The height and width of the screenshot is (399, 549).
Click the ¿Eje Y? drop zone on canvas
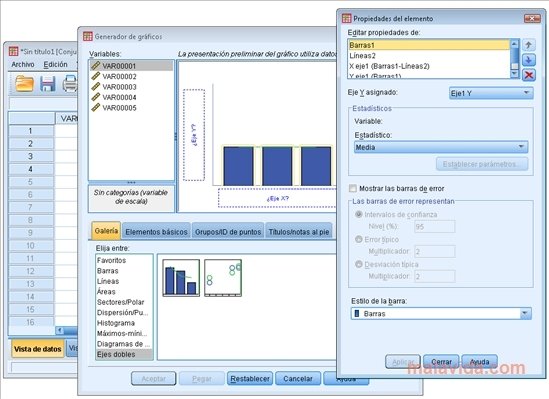point(194,135)
